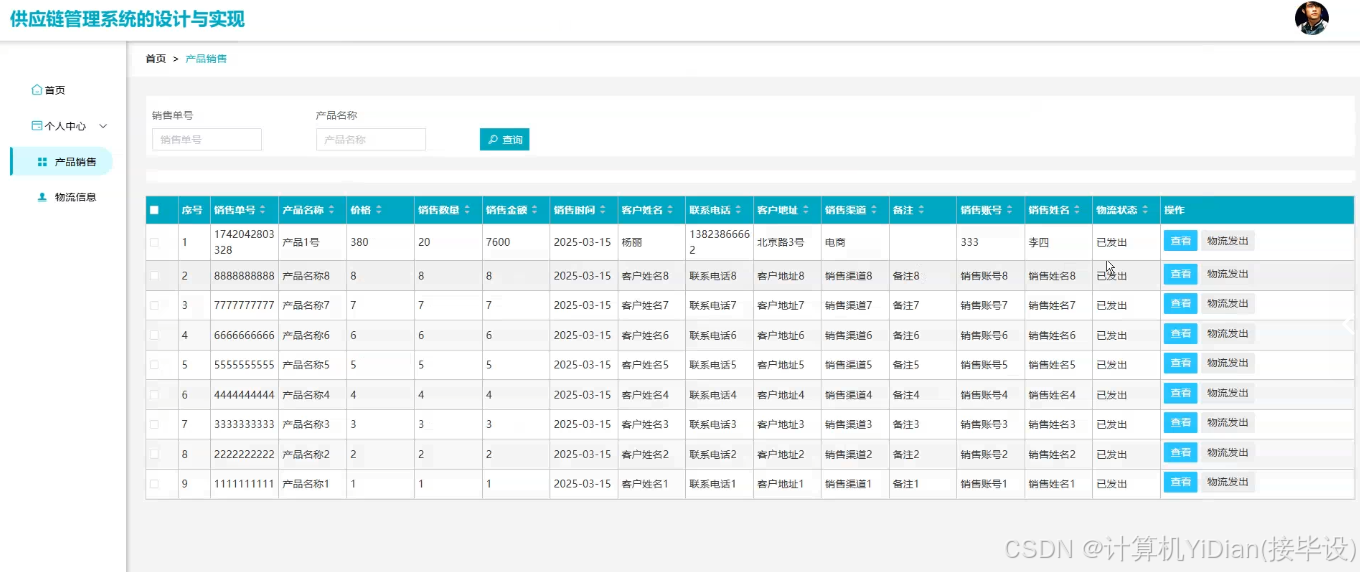Click the 供应链管理系统的设计与实现 page title

point(127,19)
